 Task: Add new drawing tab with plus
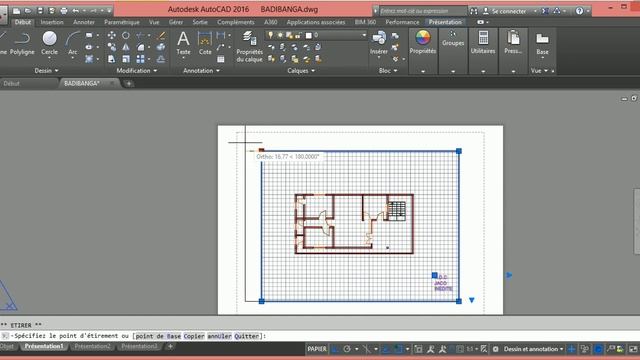(x=129, y=84)
